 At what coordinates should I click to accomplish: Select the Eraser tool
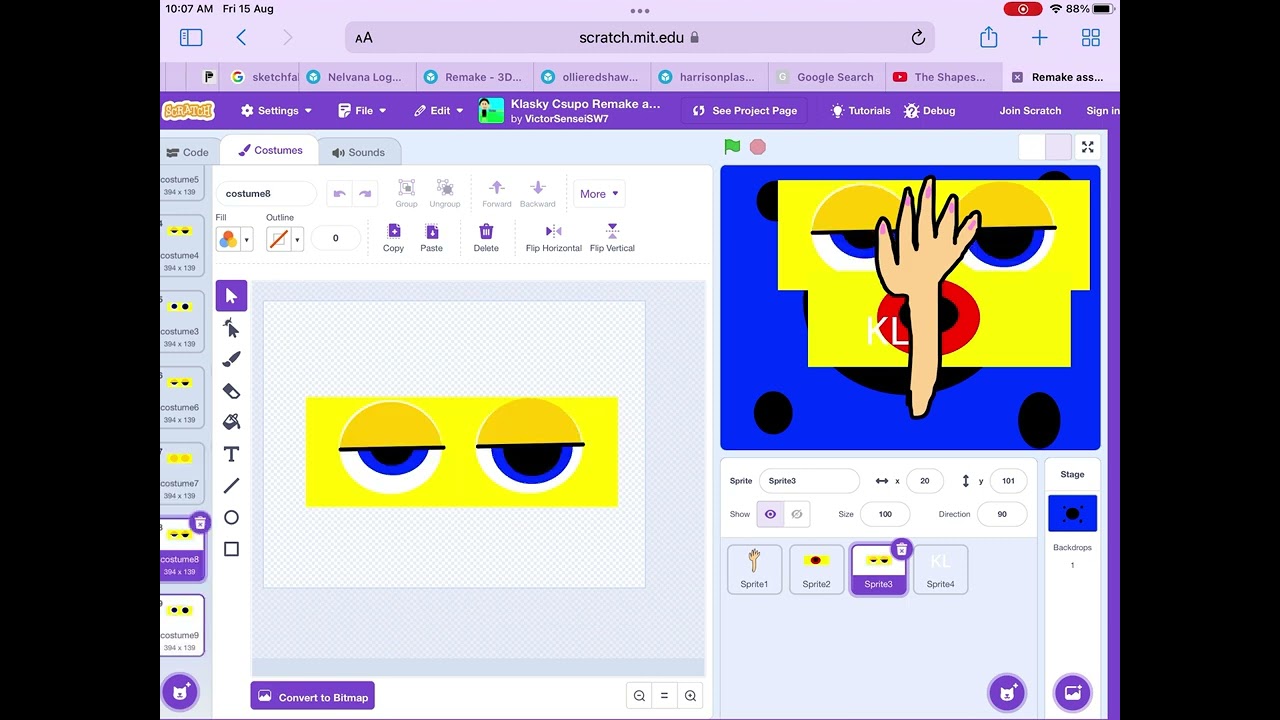coord(231,391)
